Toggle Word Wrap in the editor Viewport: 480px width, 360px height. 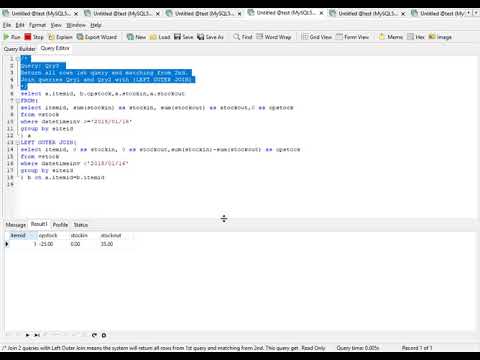[274, 37]
